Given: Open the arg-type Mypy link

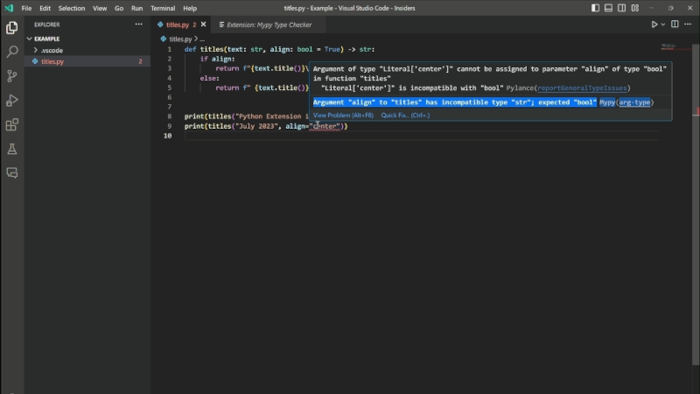Looking at the screenshot, I should [x=634, y=102].
